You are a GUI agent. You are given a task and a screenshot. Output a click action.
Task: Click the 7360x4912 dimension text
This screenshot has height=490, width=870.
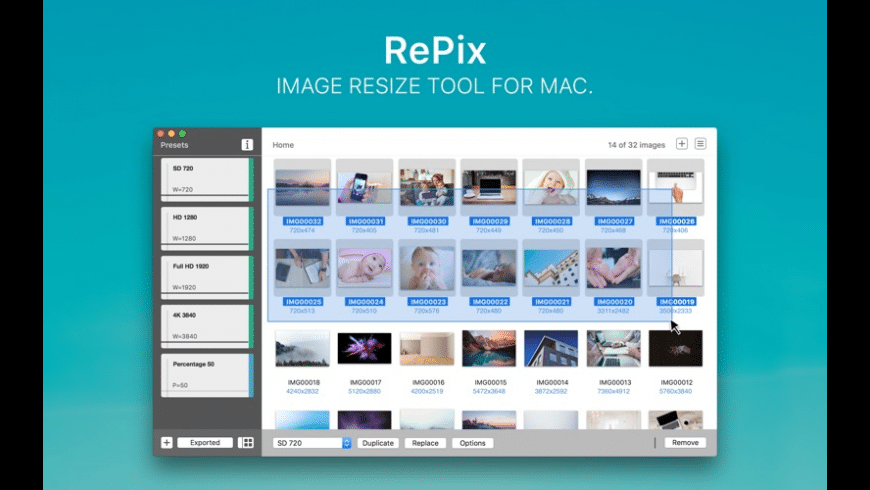click(613, 391)
